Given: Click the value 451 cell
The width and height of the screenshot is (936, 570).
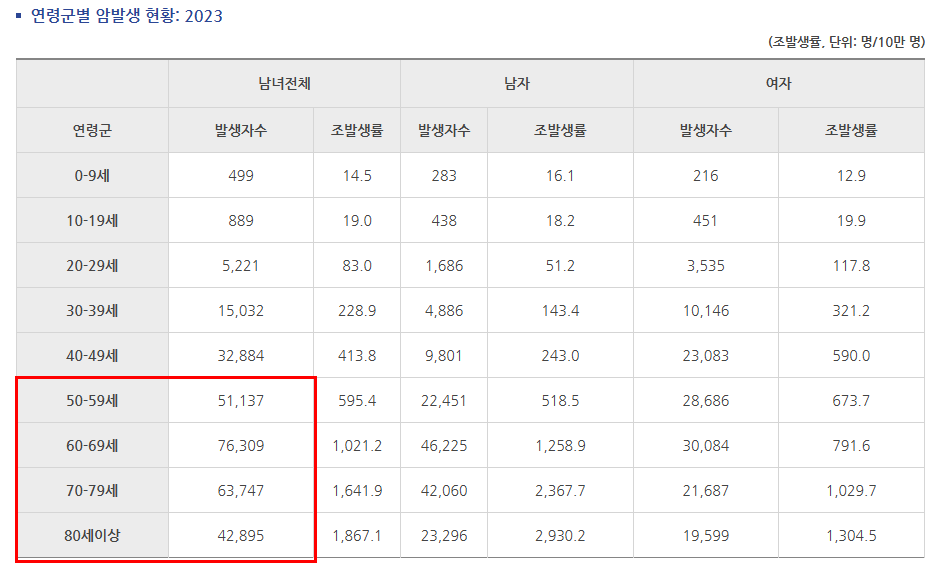Looking at the screenshot, I should click(x=706, y=221).
